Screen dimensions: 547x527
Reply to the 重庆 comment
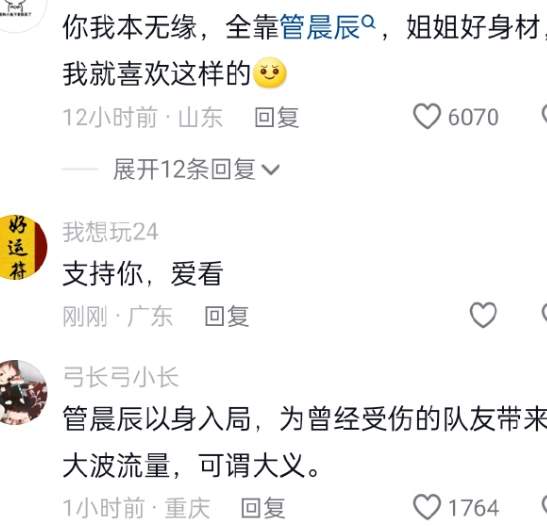(263, 508)
